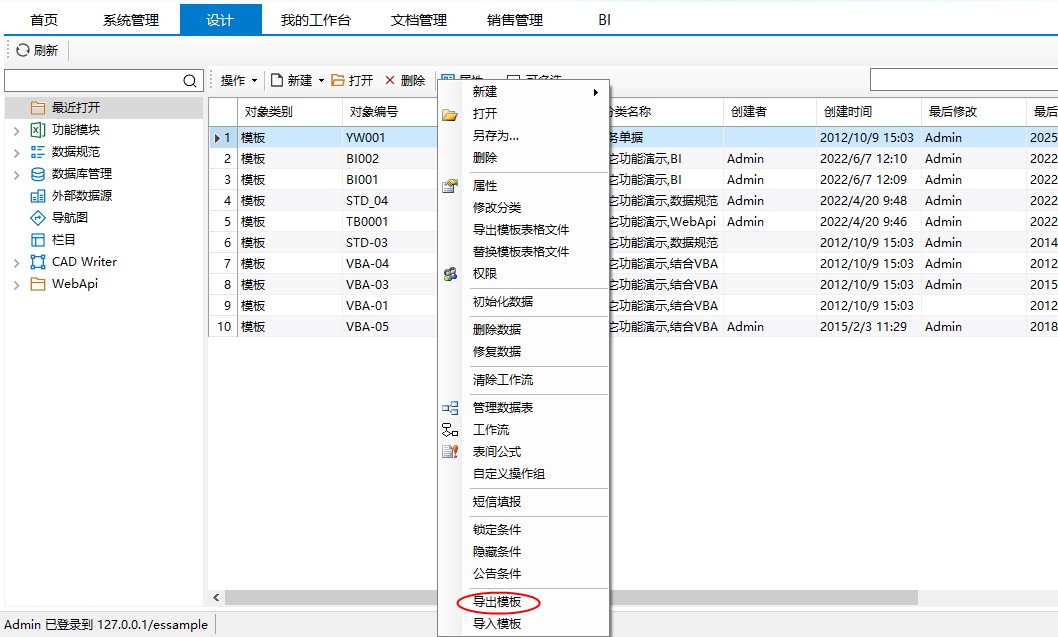Viewport: 1058px width, 637px height.
Task: Open 外部数据源 via its sidebar icon
Action: pos(38,196)
